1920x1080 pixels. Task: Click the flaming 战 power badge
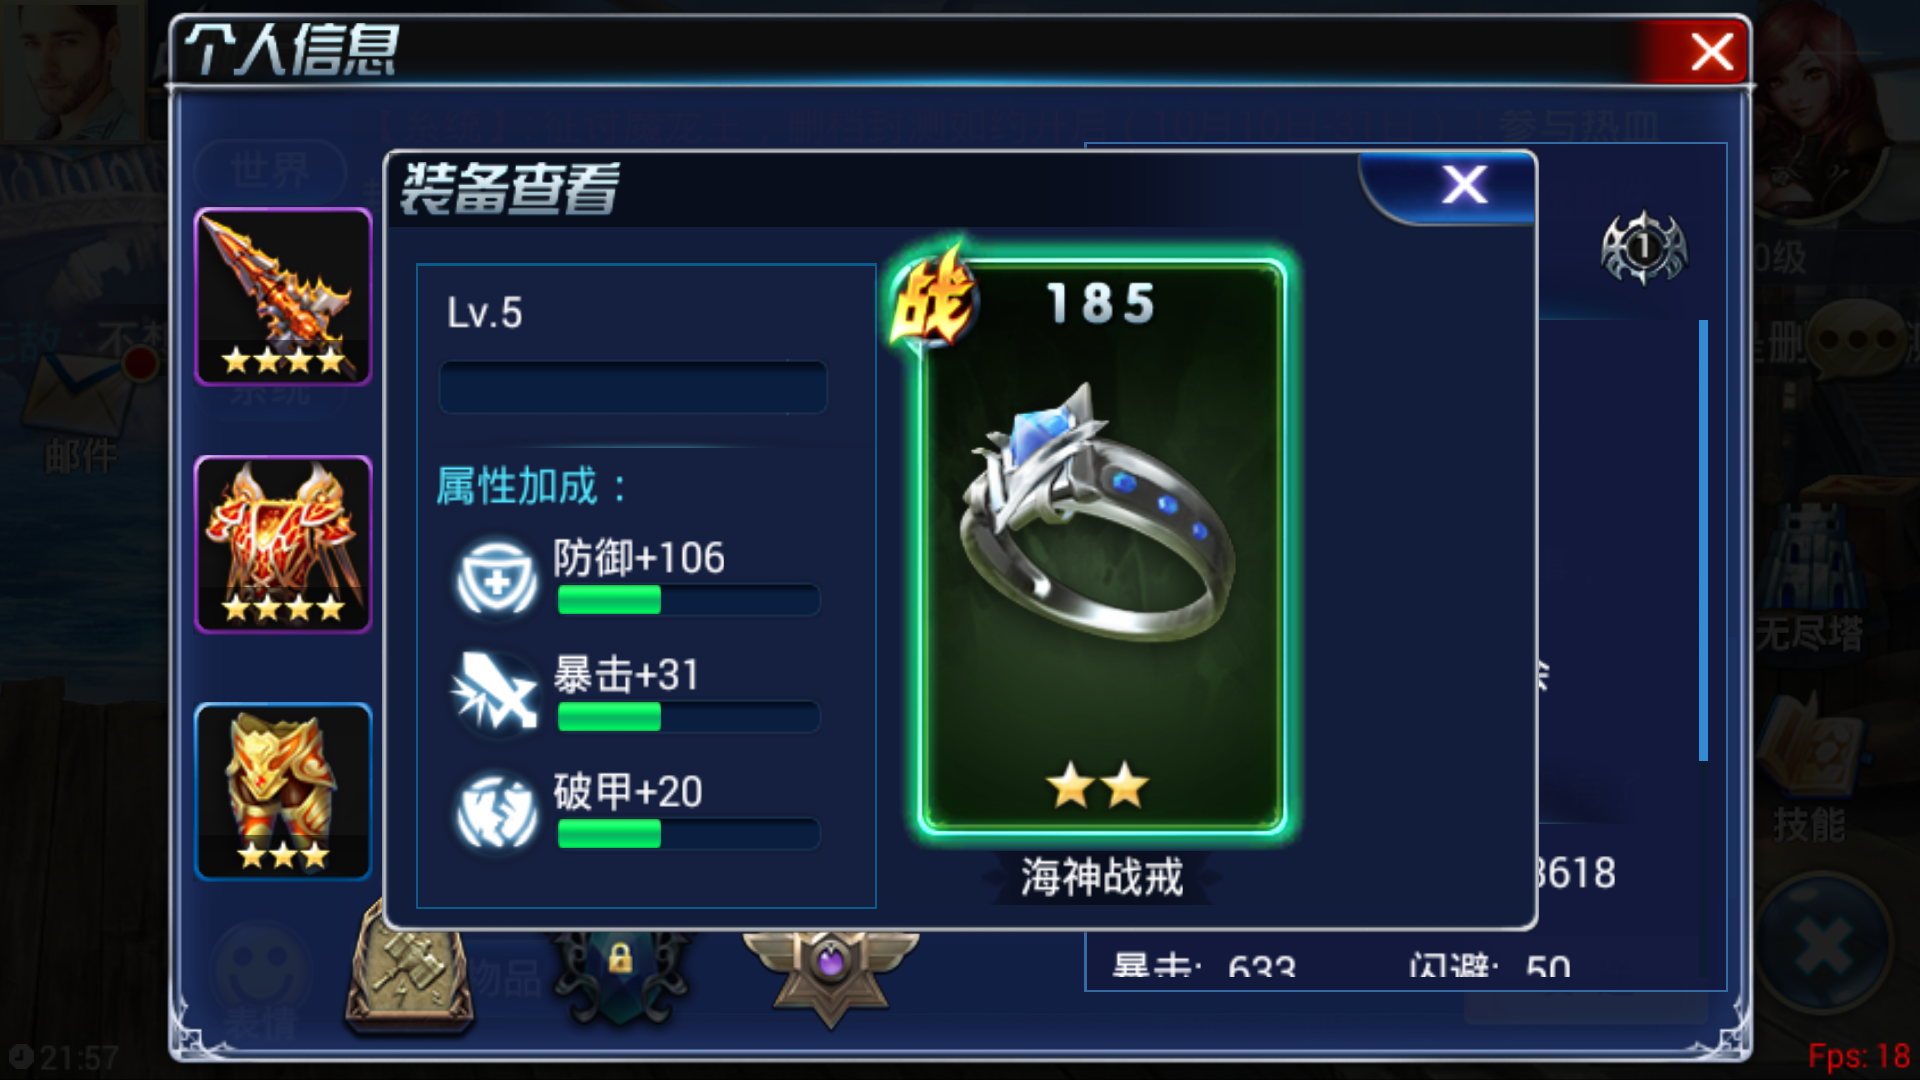(x=931, y=299)
